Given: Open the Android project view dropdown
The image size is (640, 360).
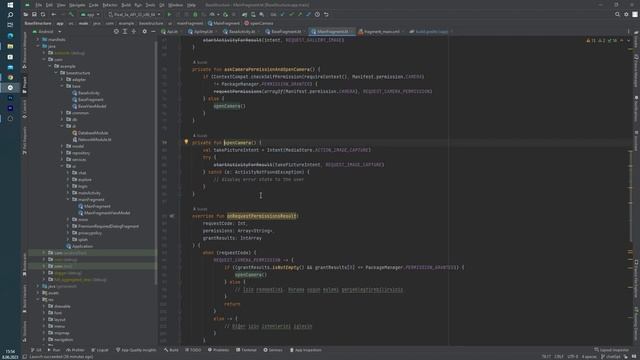Looking at the screenshot, I should (x=46, y=31).
